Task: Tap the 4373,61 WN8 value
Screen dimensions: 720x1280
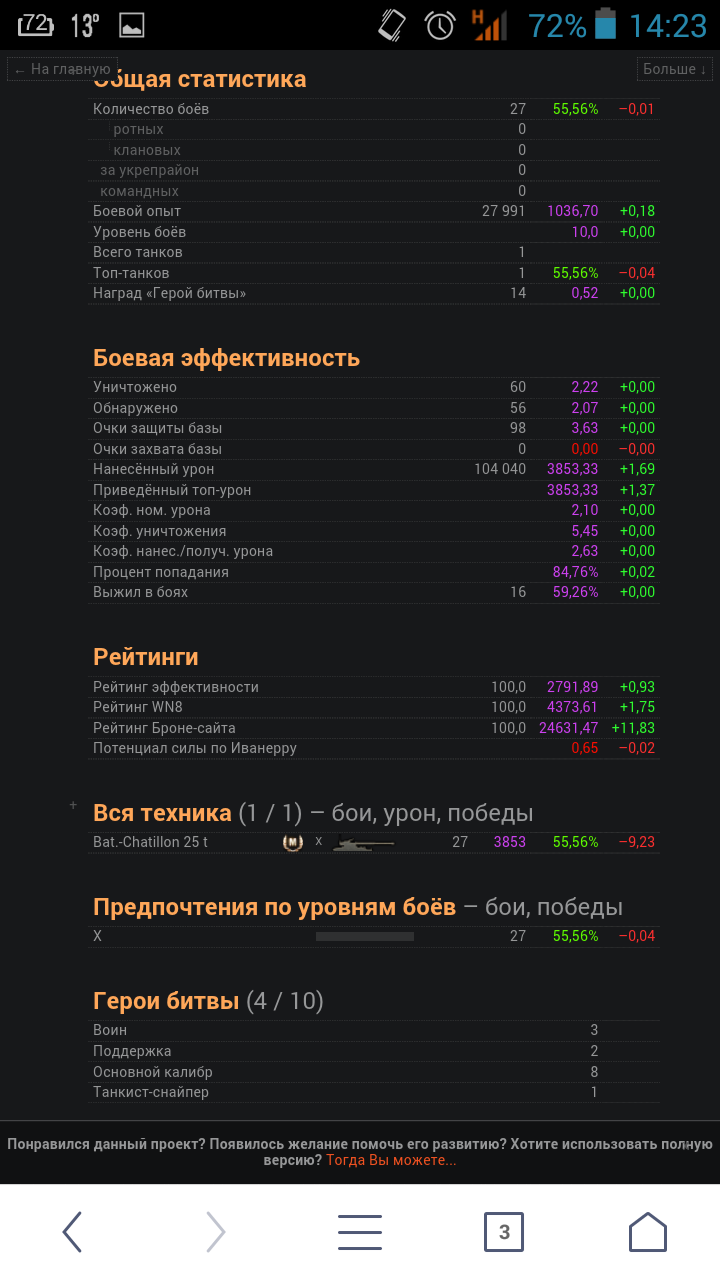Action: click(573, 707)
